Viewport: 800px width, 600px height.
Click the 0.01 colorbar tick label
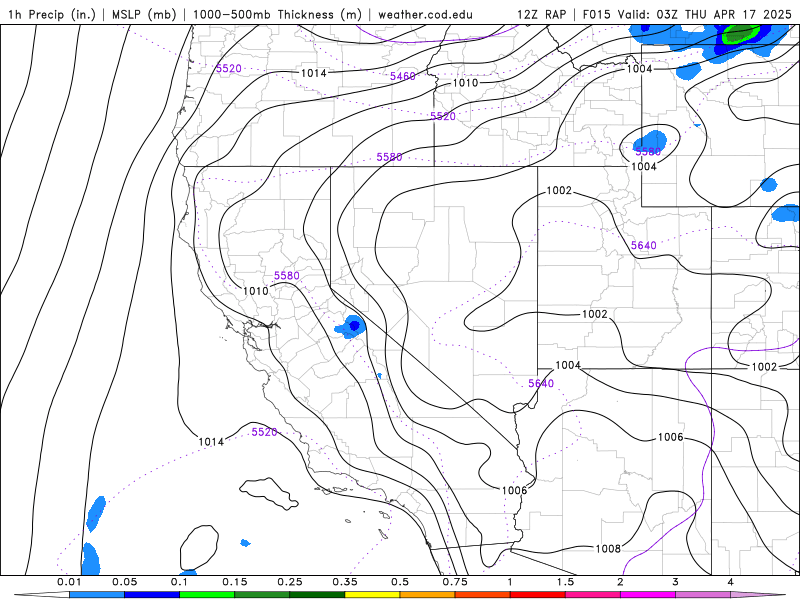point(69,582)
